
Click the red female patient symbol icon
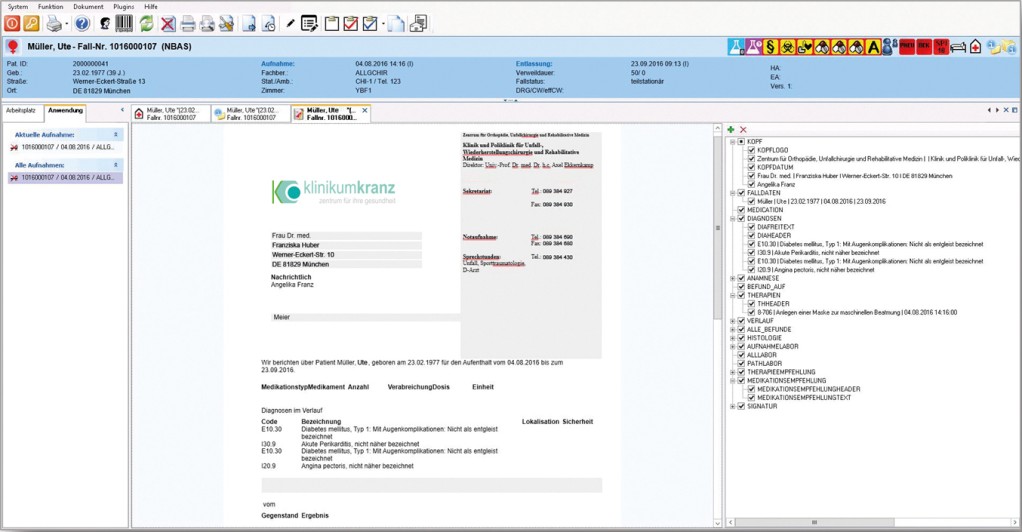click(12, 46)
